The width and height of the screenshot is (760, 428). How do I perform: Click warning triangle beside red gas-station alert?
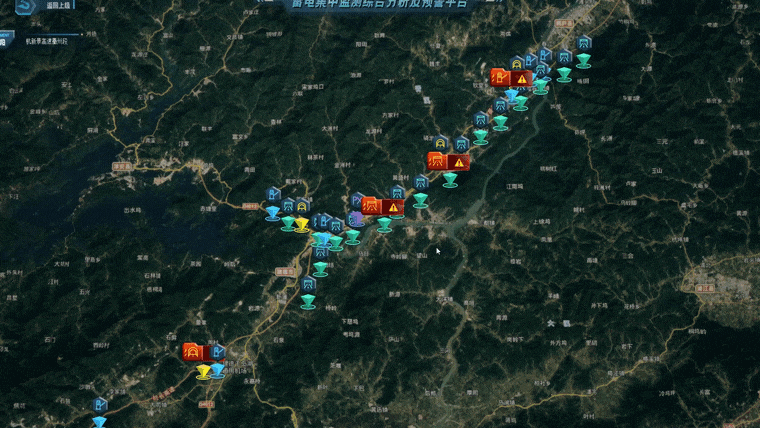522,79
